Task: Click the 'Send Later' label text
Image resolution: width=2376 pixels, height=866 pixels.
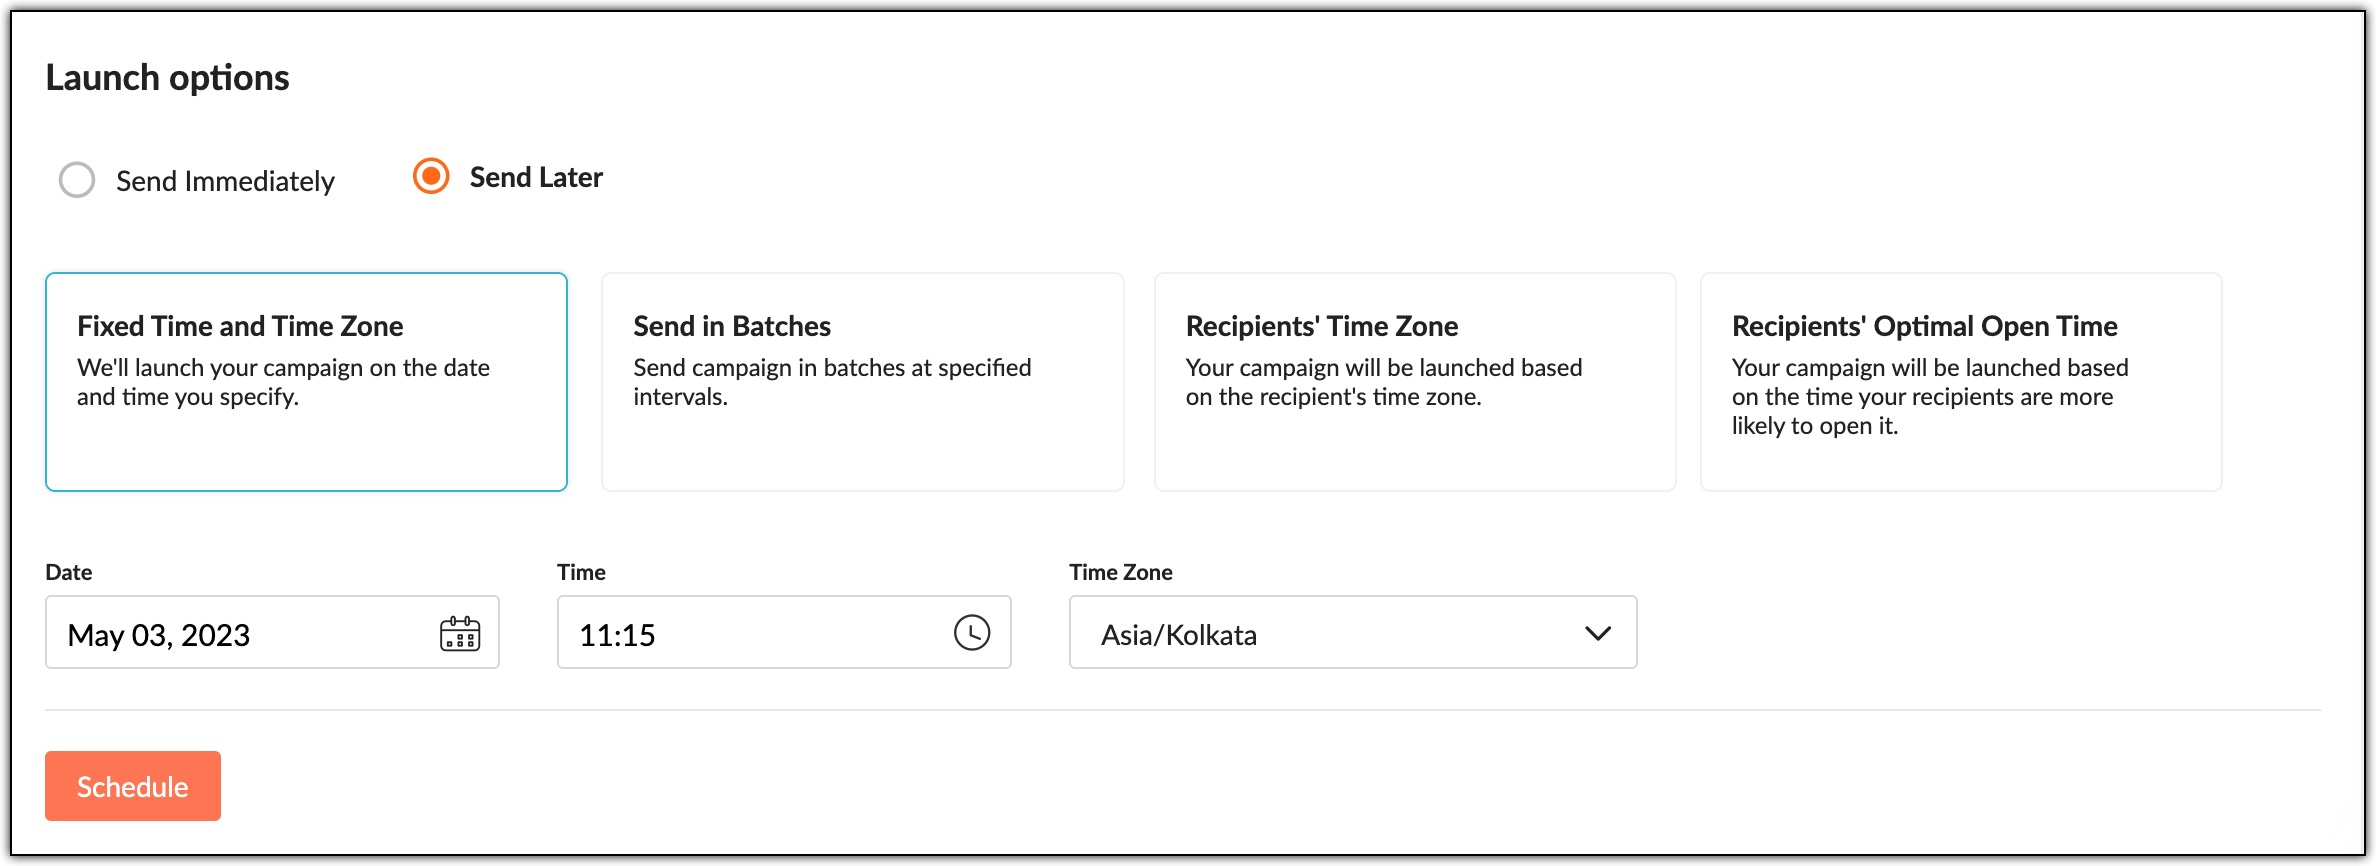Action: coord(536,177)
